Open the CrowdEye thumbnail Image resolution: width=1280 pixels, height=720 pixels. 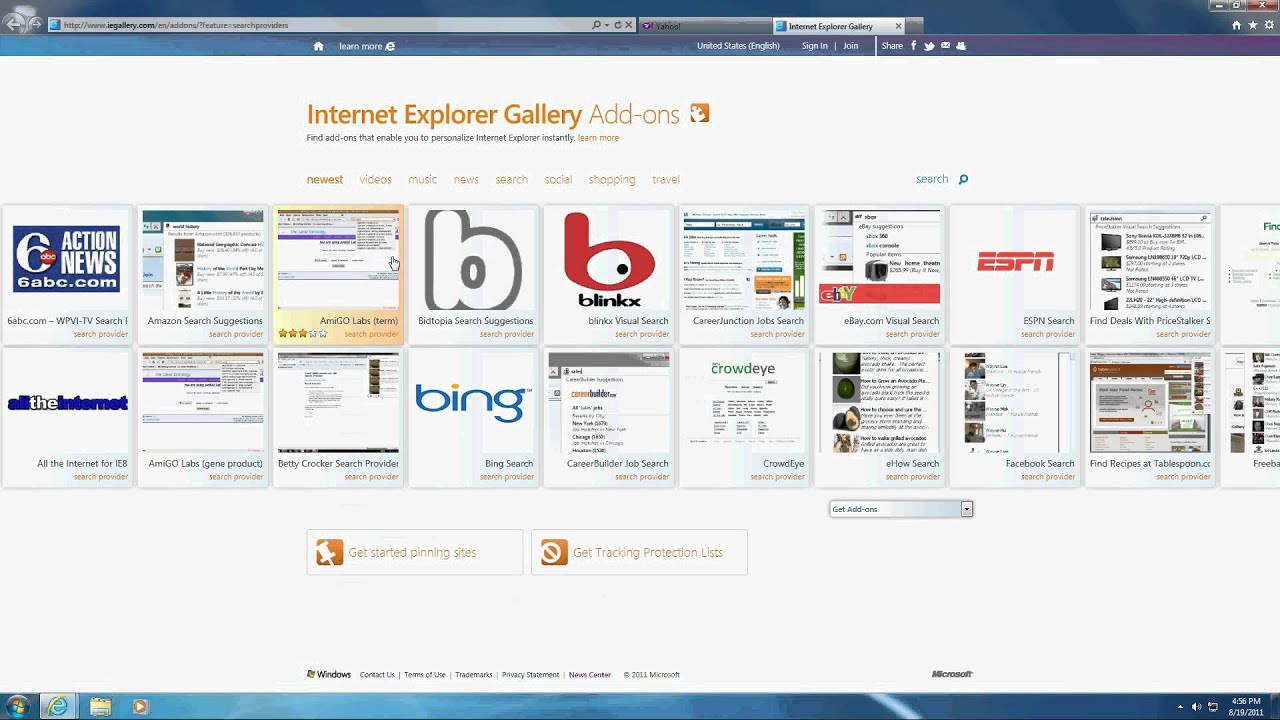click(x=744, y=416)
